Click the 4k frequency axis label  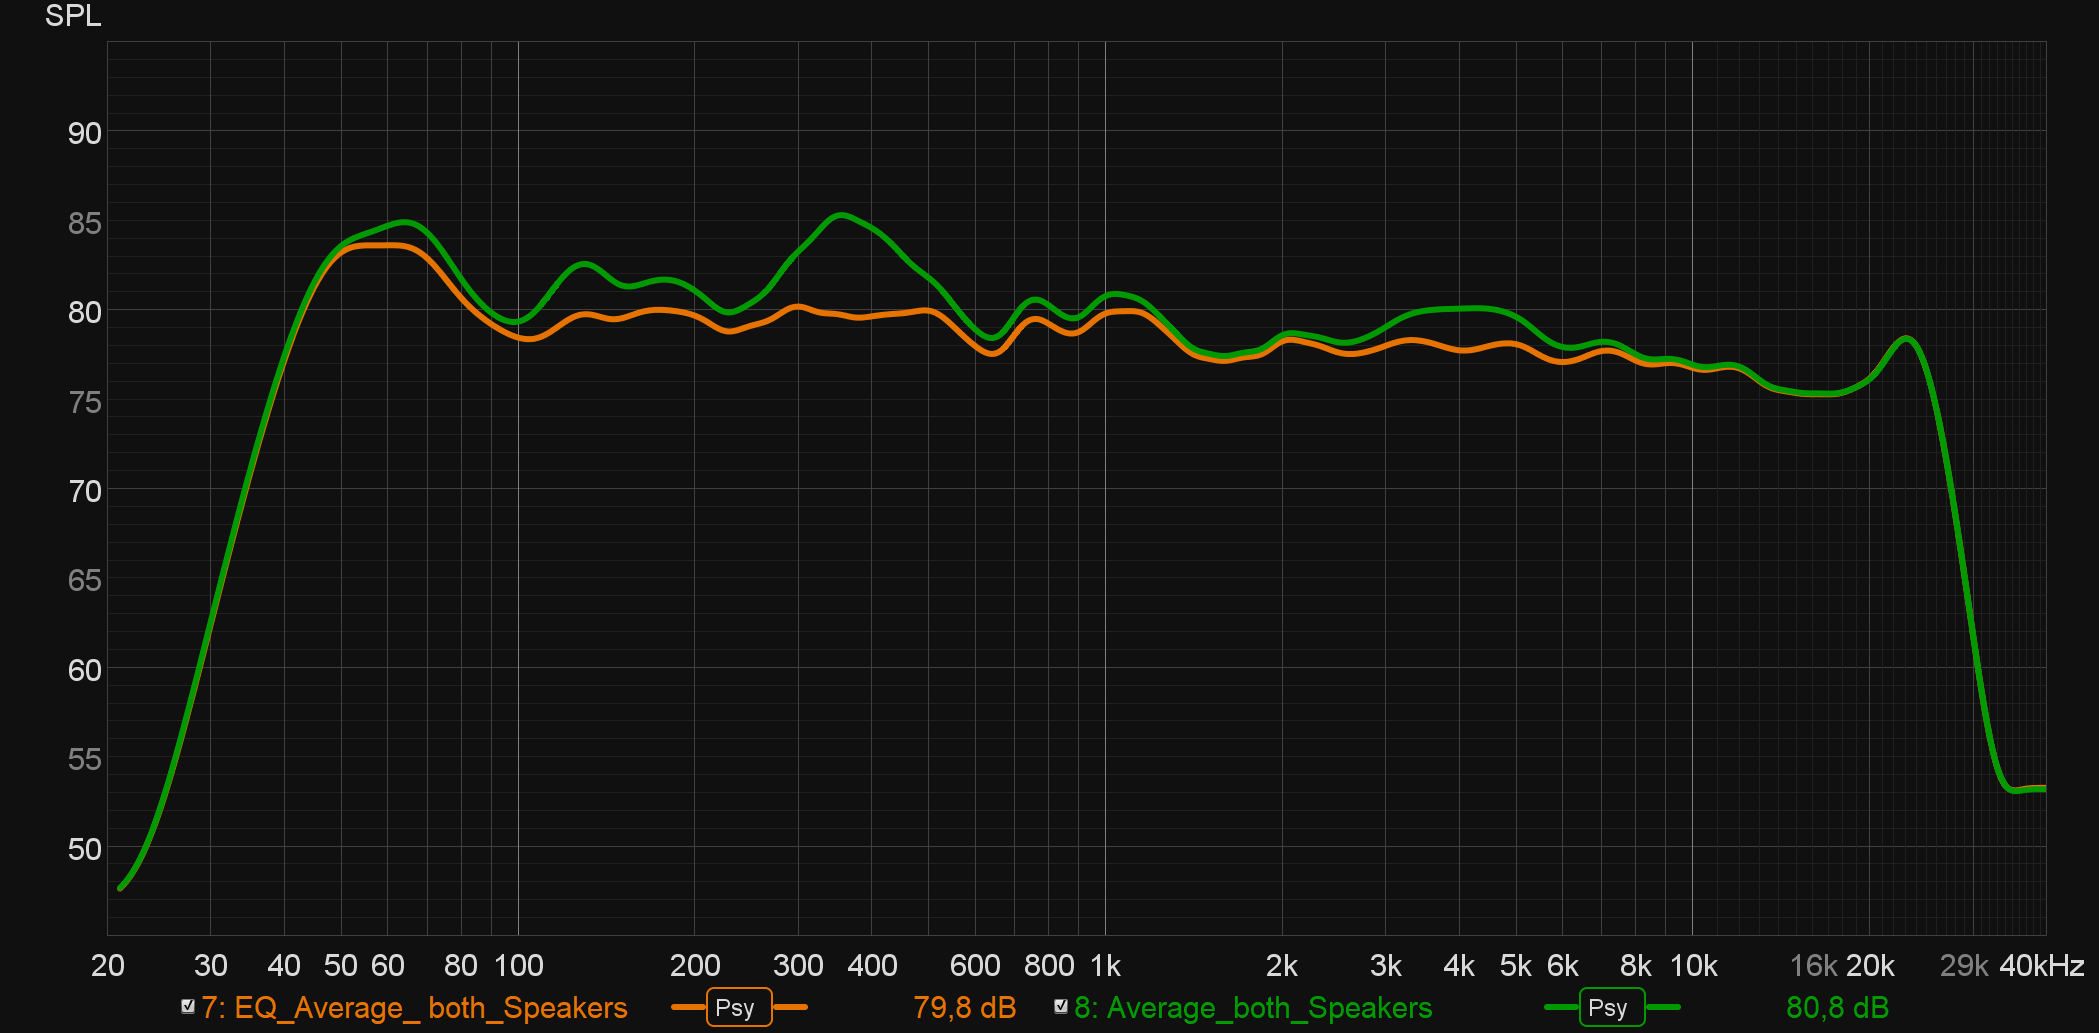pos(1459,965)
